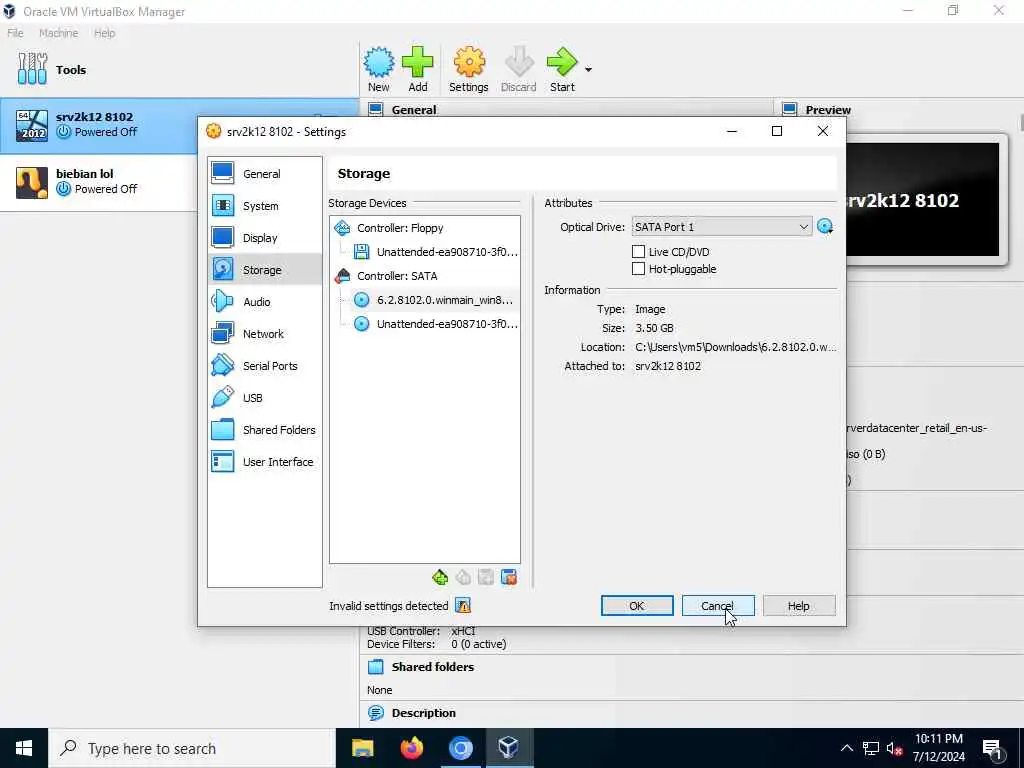Select the SATA Unattended optical disk entry
The width and height of the screenshot is (1024, 768).
436,324
